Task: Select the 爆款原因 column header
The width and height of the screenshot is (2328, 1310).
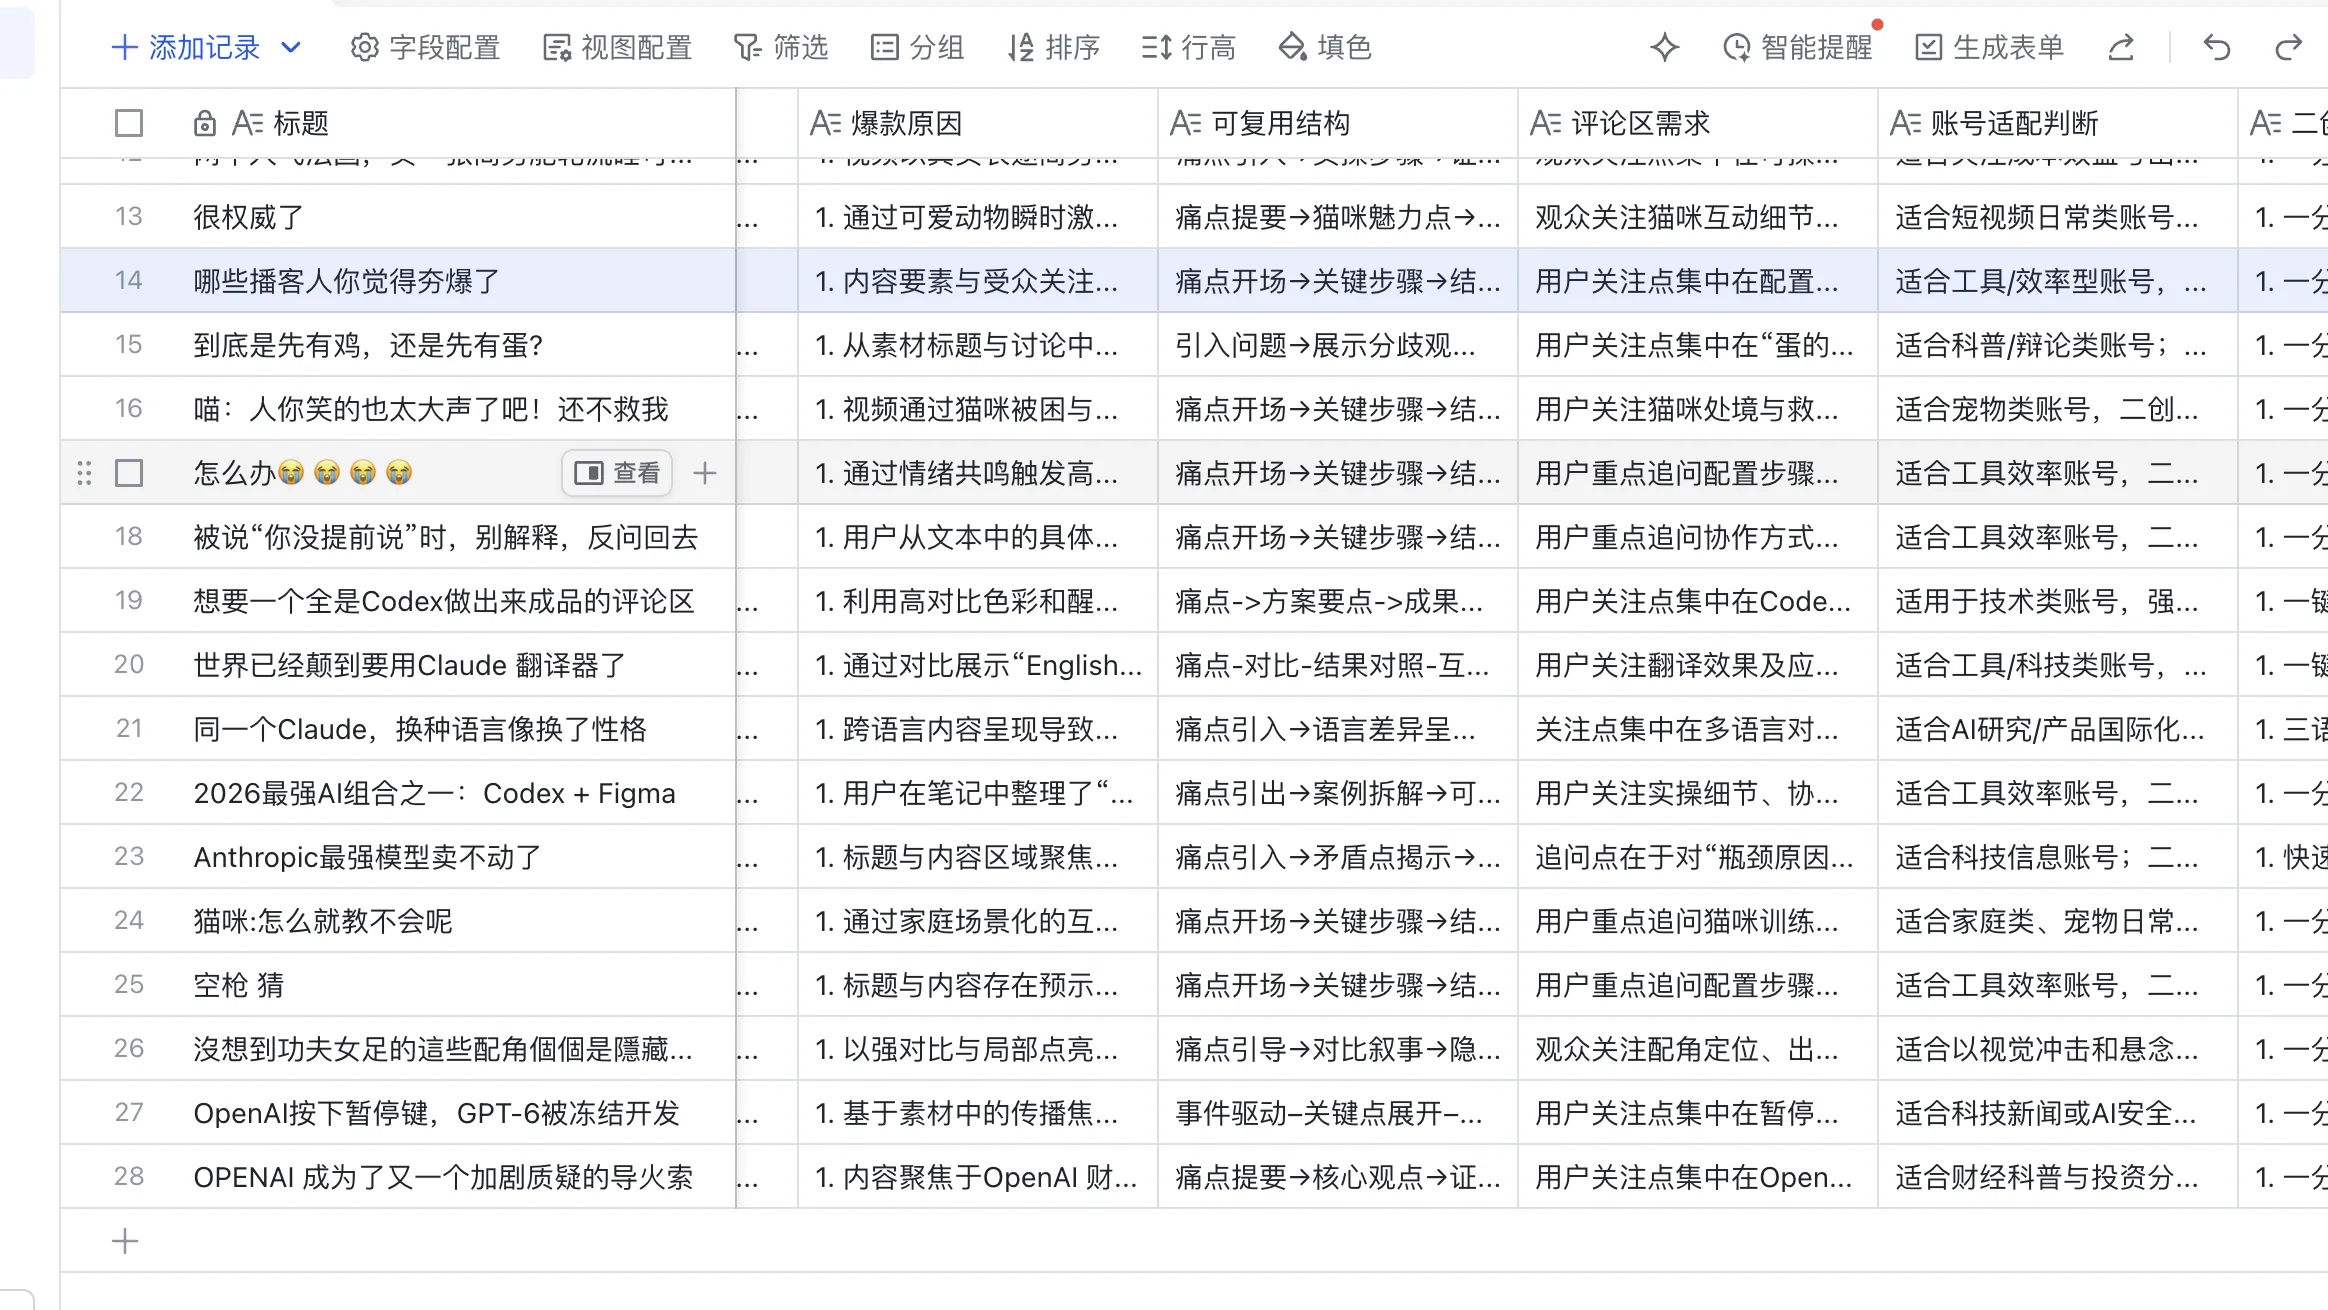Action: pos(977,123)
